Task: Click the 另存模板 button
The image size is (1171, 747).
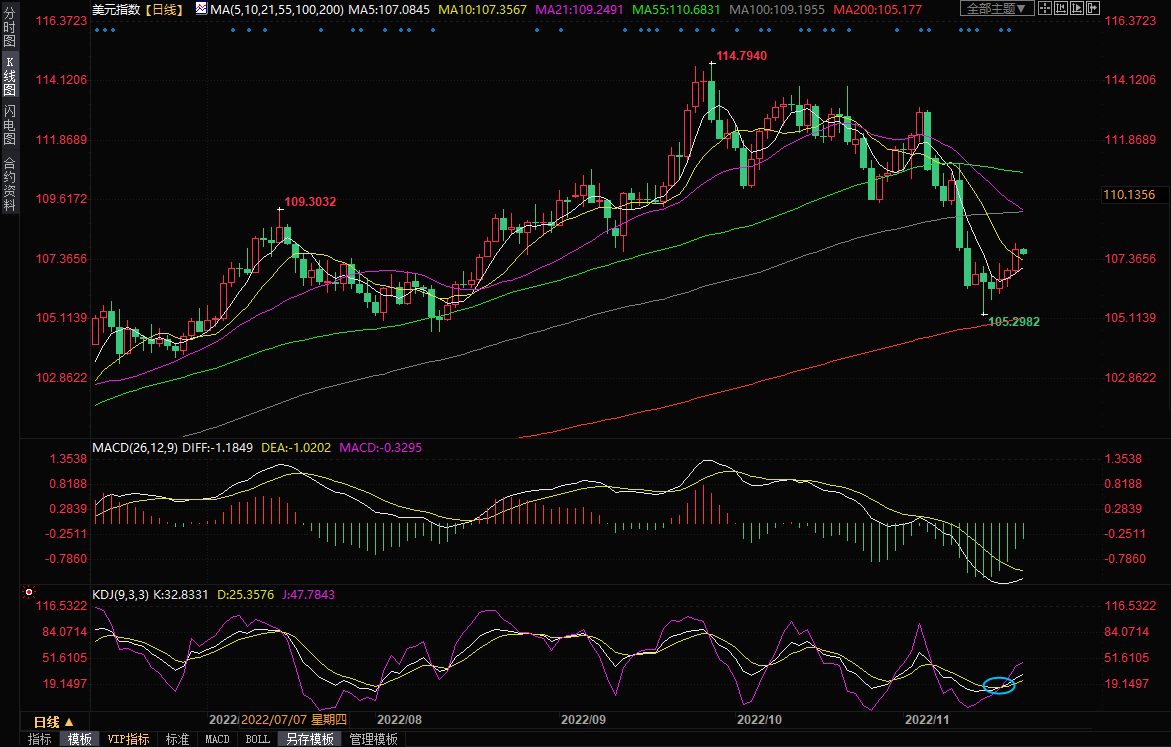Action: pyautogui.click(x=309, y=739)
